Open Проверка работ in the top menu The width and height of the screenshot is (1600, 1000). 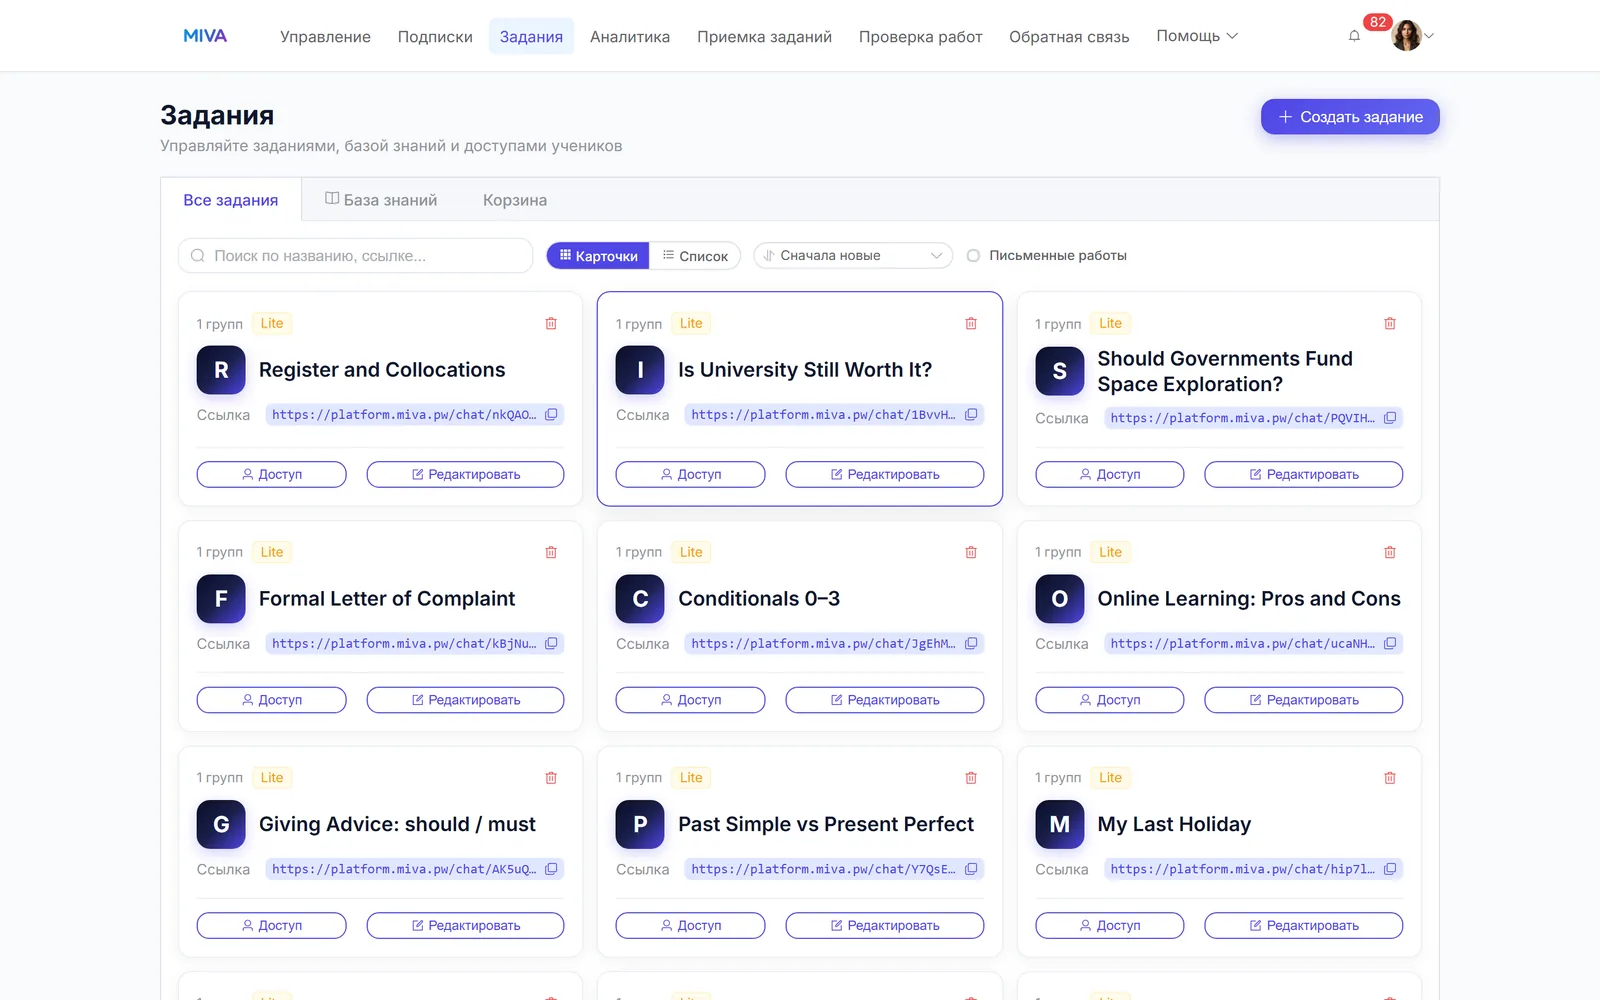[x=920, y=37]
